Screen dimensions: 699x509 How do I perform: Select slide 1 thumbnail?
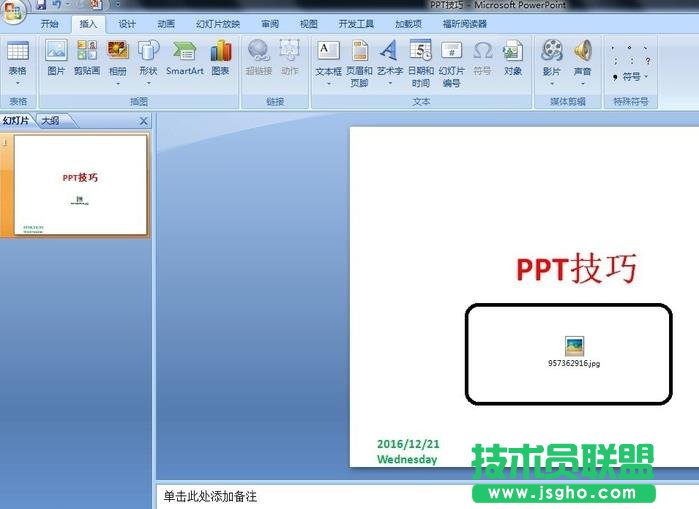pos(81,185)
